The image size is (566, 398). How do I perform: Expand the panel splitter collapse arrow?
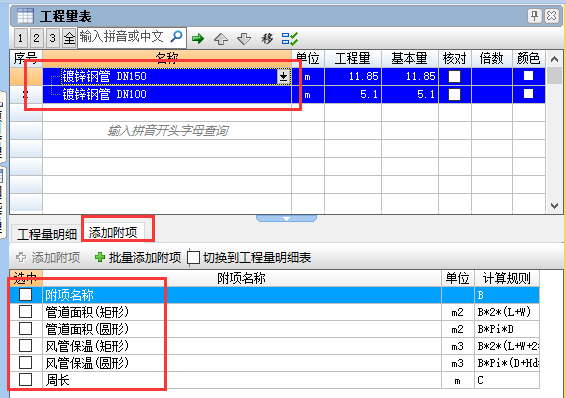(286, 218)
